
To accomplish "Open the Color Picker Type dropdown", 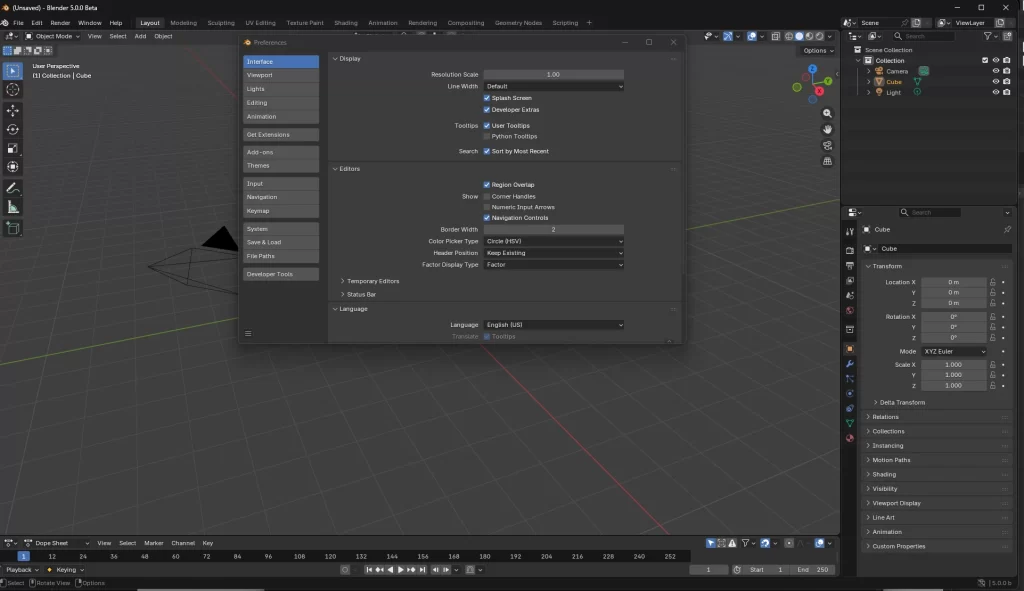I will point(554,241).
